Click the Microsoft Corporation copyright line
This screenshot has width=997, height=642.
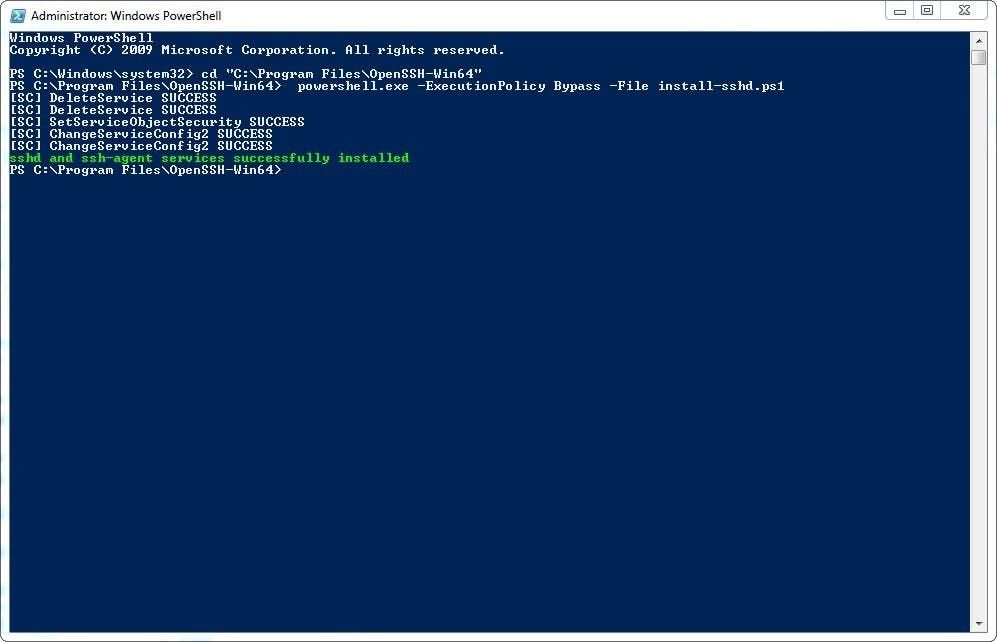[x=255, y=49]
